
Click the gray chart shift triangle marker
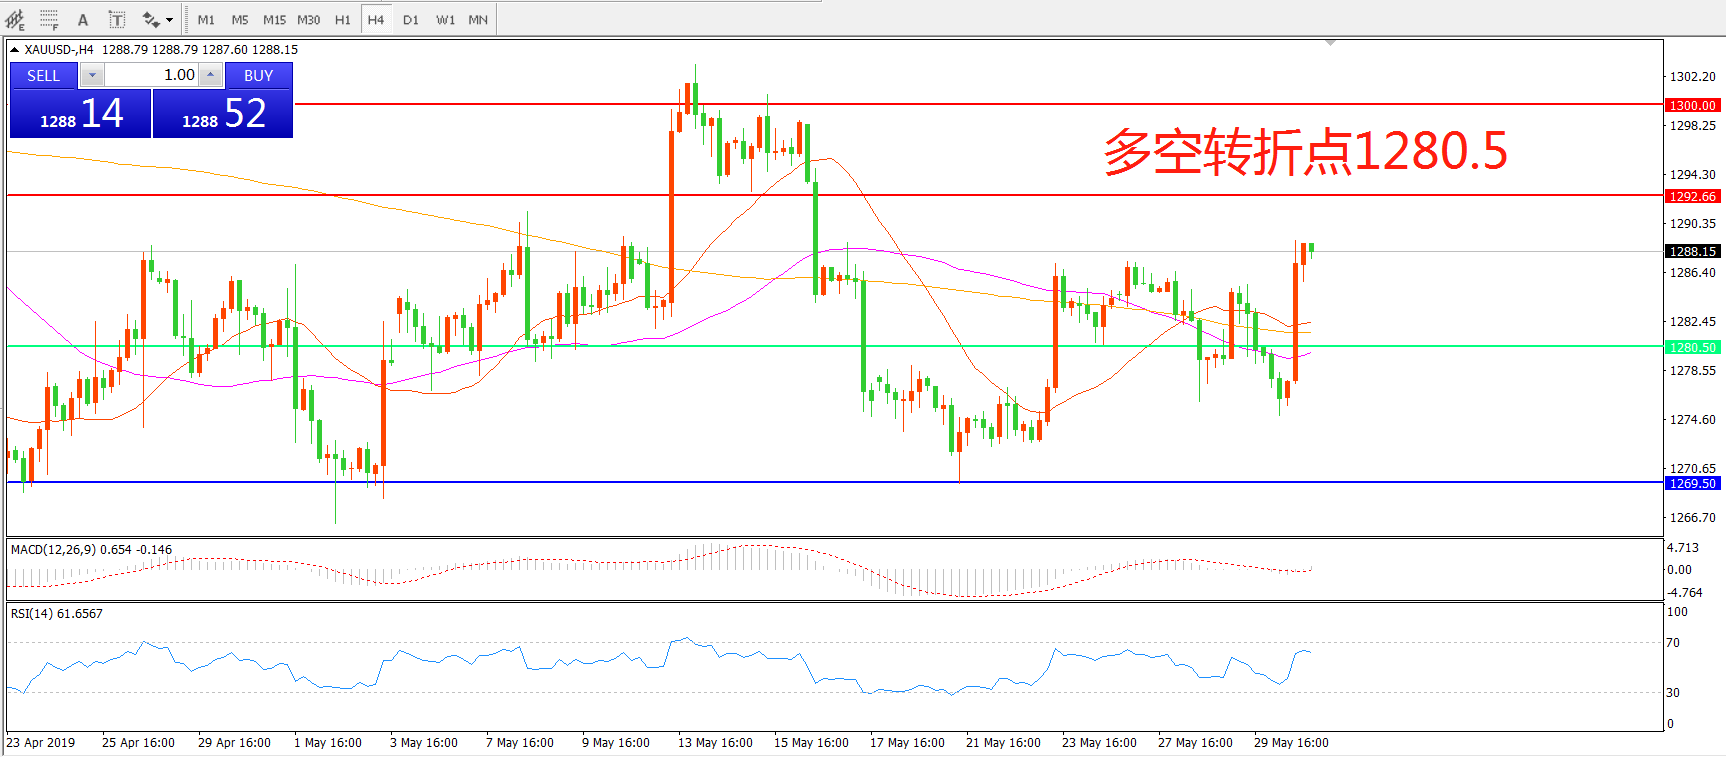click(x=1330, y=43)
